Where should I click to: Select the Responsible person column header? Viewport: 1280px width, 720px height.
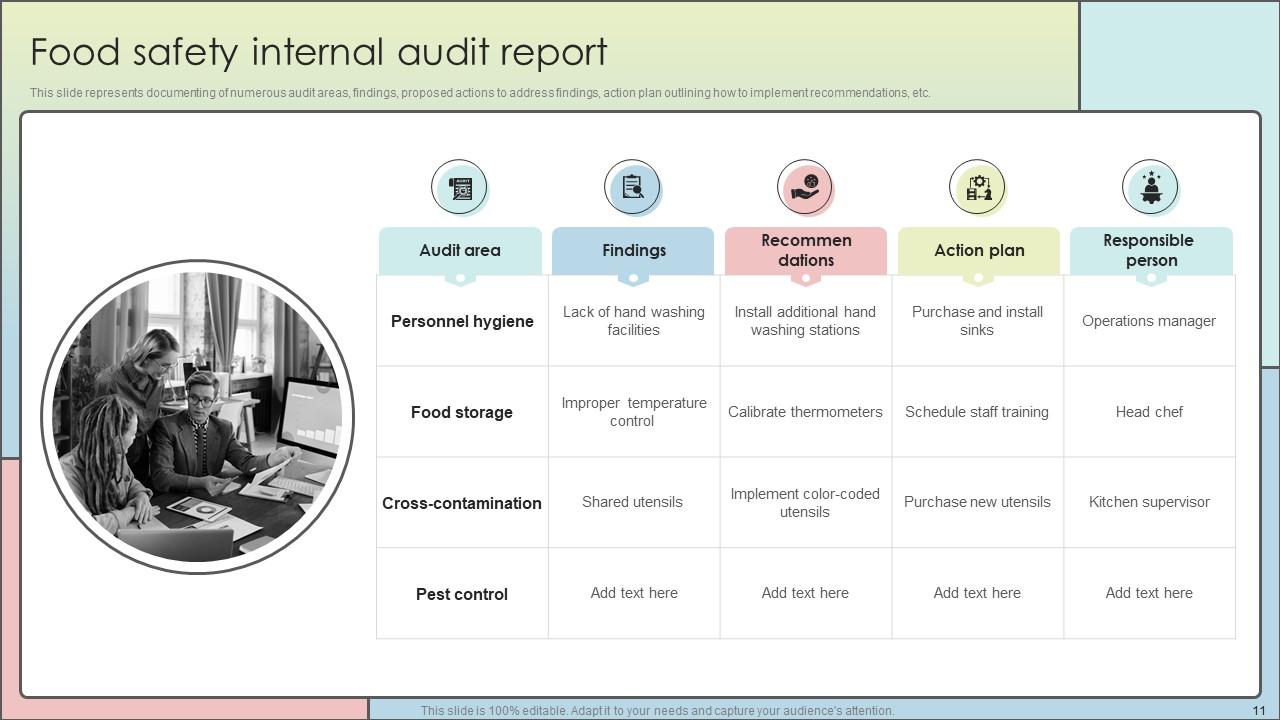pyautogui.click(x=1150, y=250)
